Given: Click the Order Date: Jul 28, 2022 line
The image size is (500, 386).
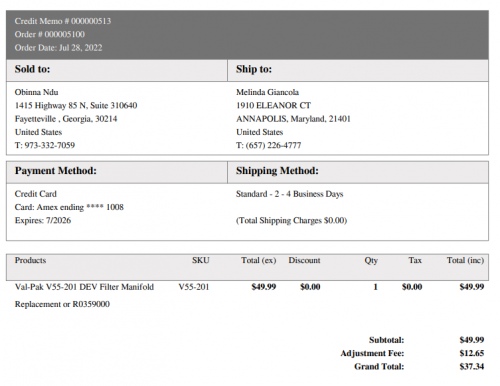Looking at the screenshot, I should point(58,48).
